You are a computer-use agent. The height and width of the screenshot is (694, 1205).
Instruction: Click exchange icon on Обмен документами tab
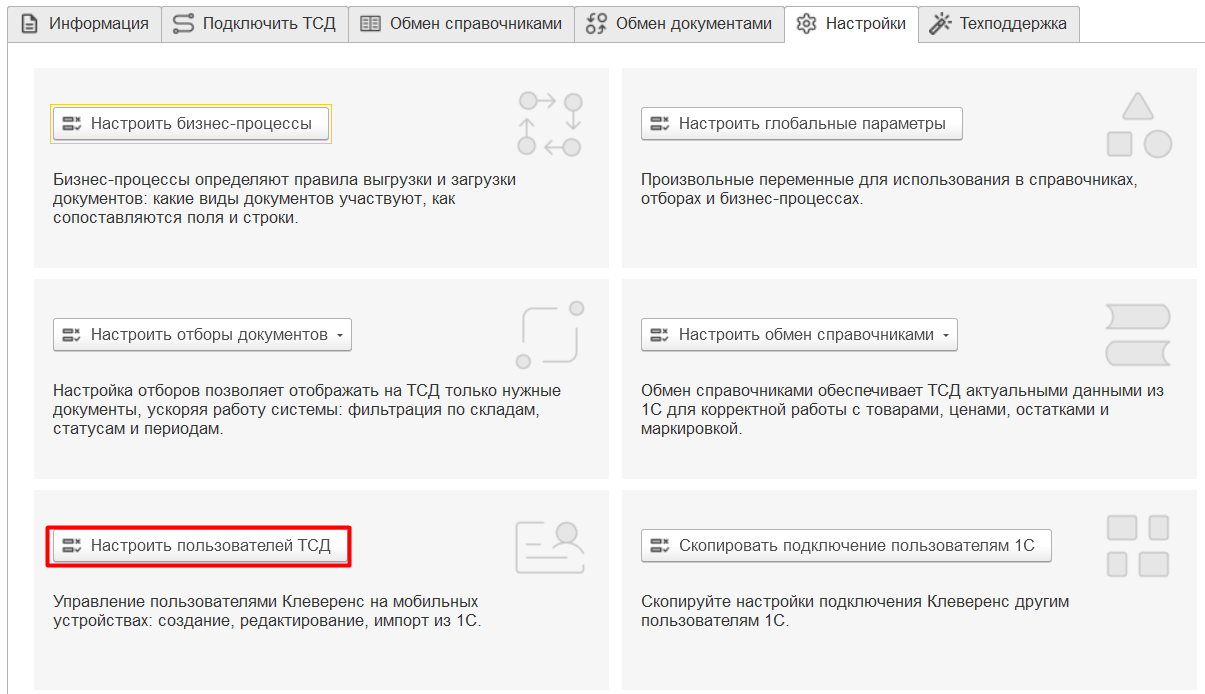coord(596,23)
